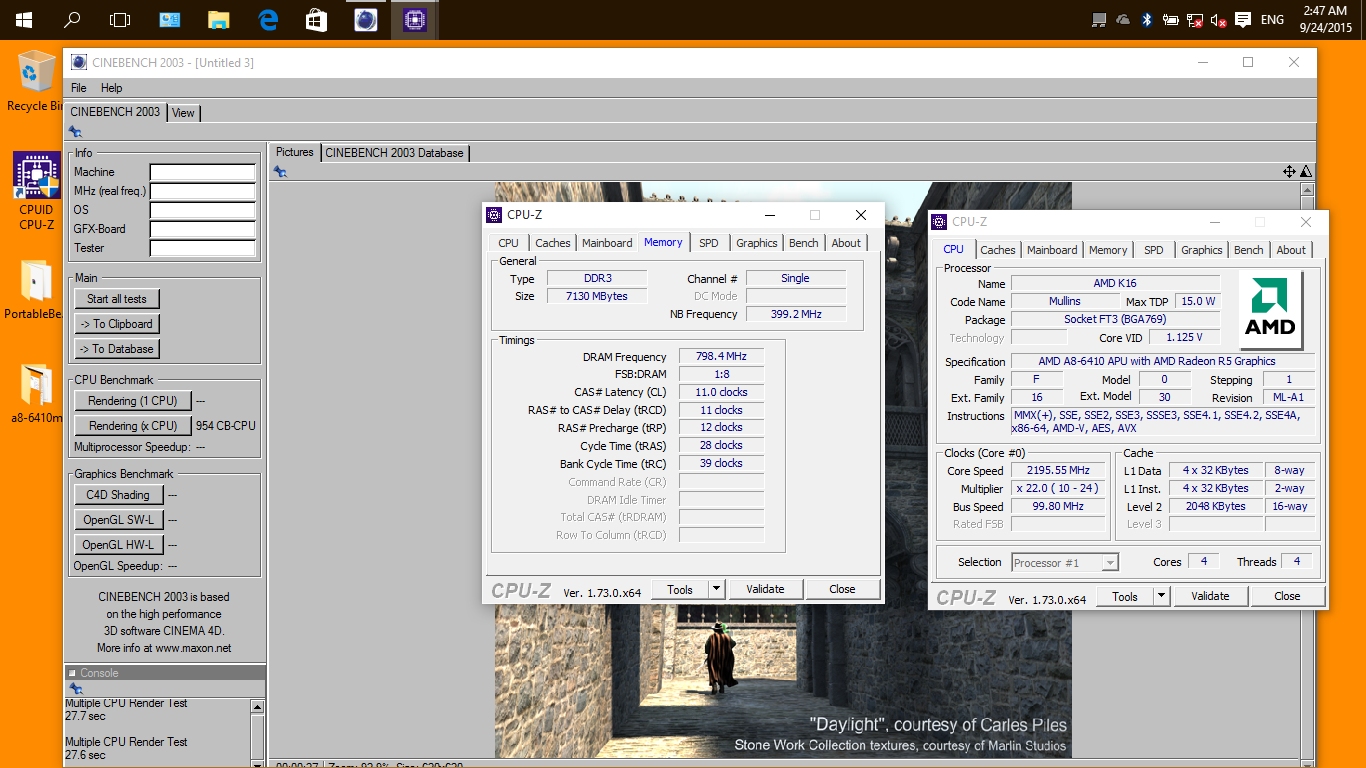Click the AMD logo in CPU-Z

(1269, 308)
